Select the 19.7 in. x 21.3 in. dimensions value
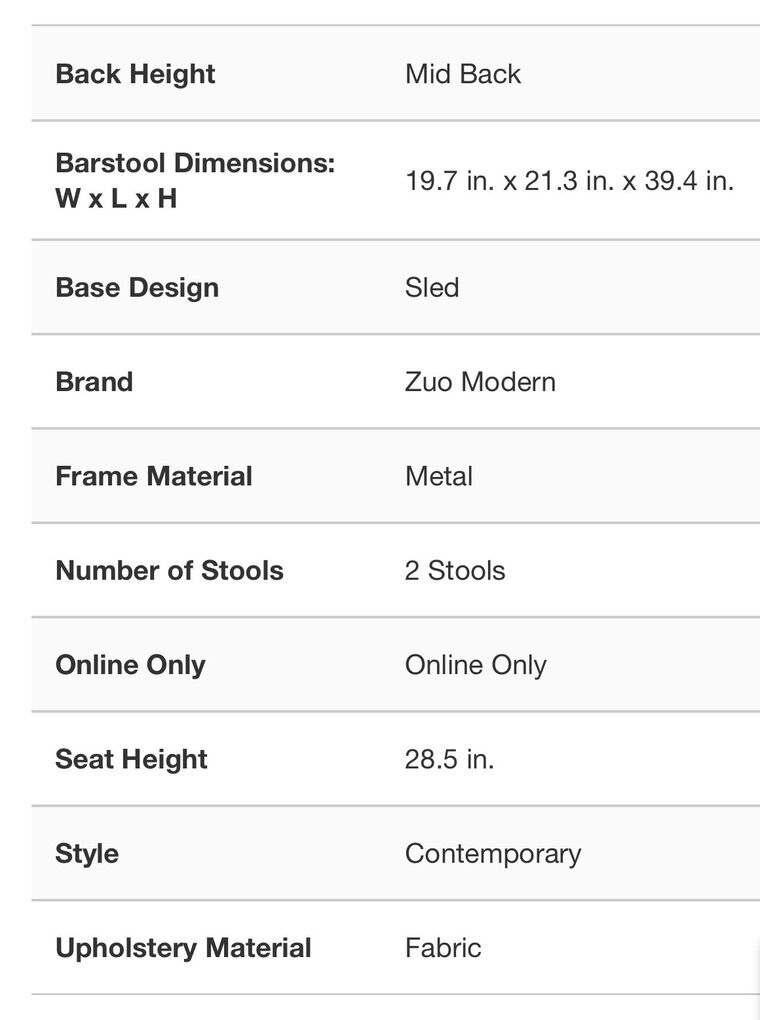 click(569, 181)
